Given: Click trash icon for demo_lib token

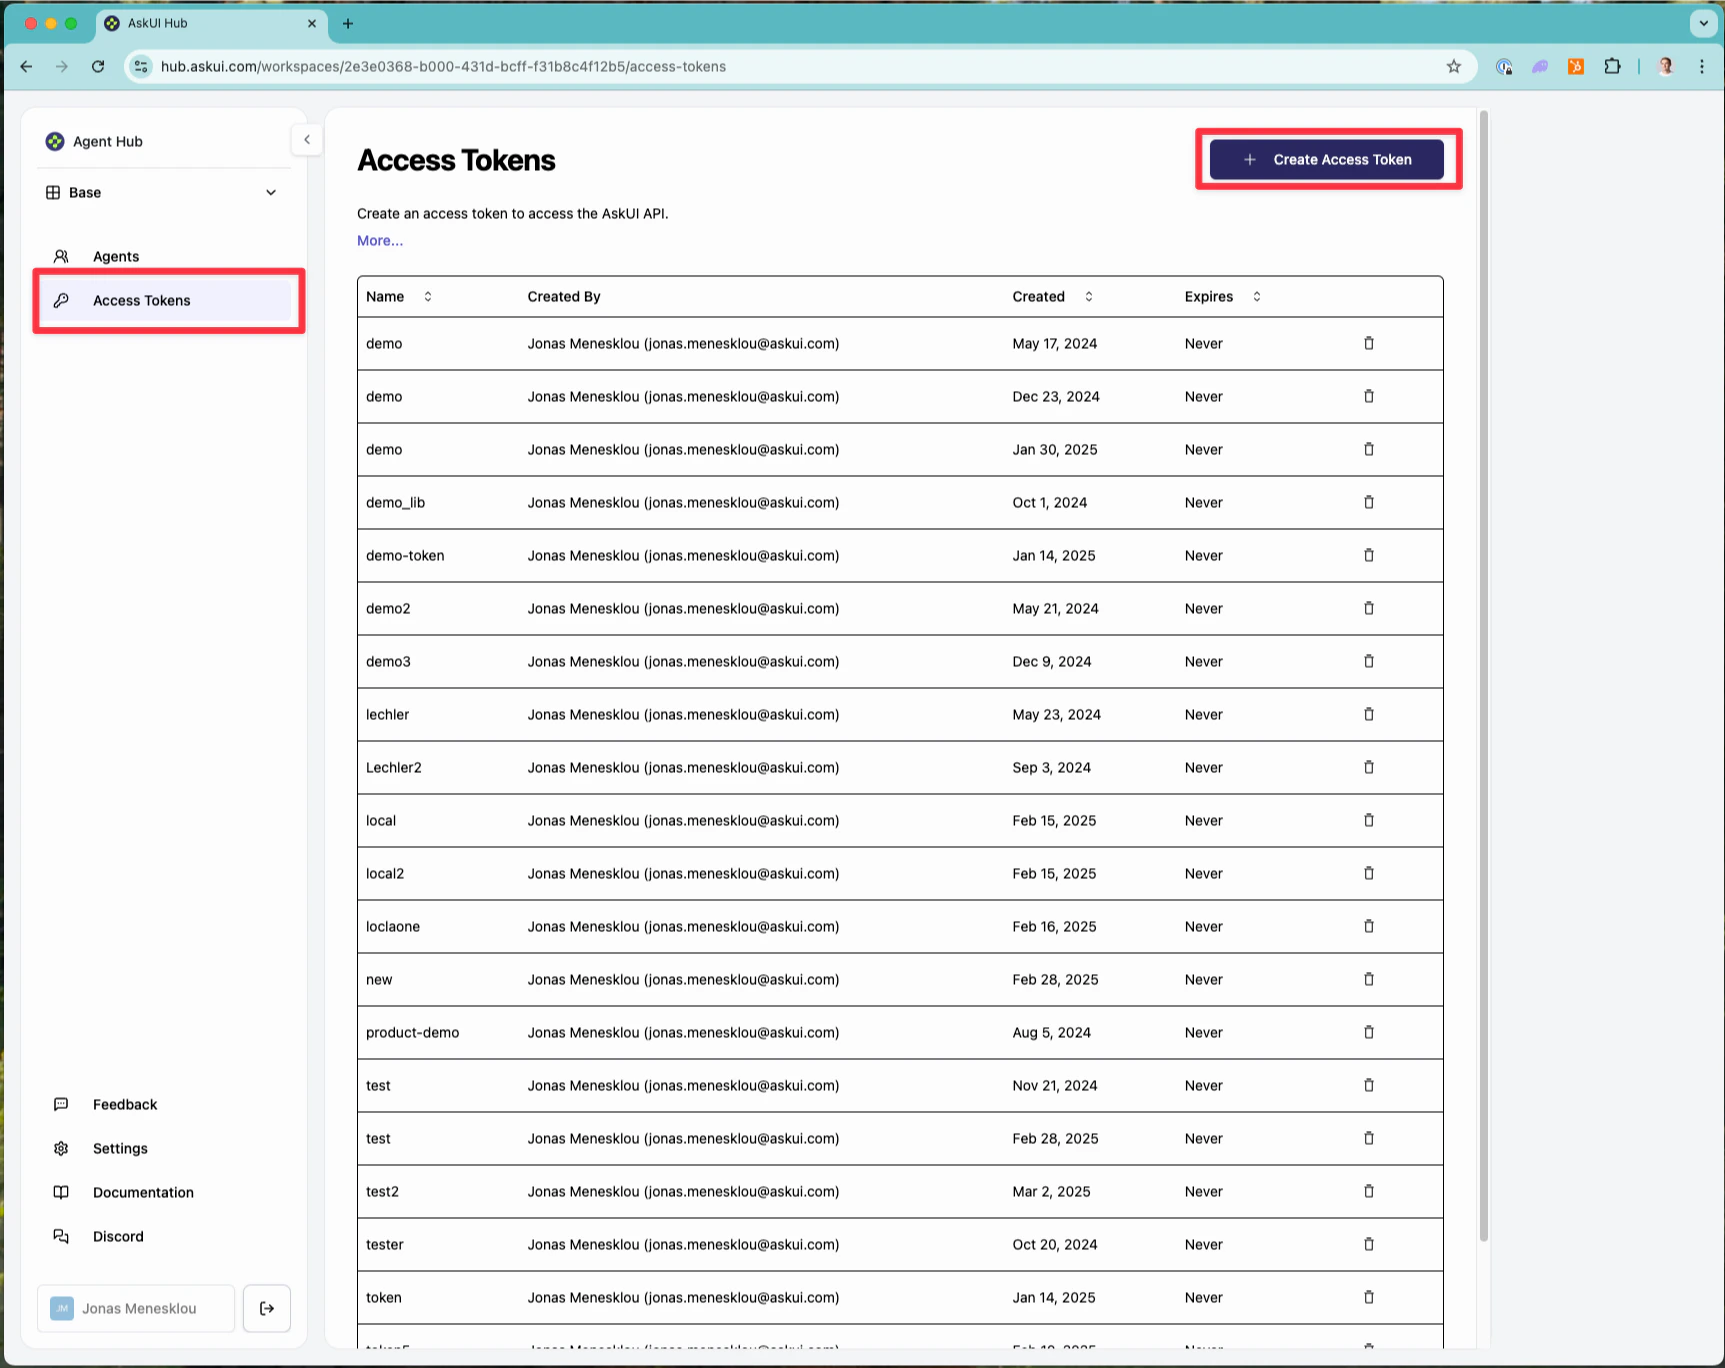Looking at the screenshot, I should click(x=1369, y=502).
